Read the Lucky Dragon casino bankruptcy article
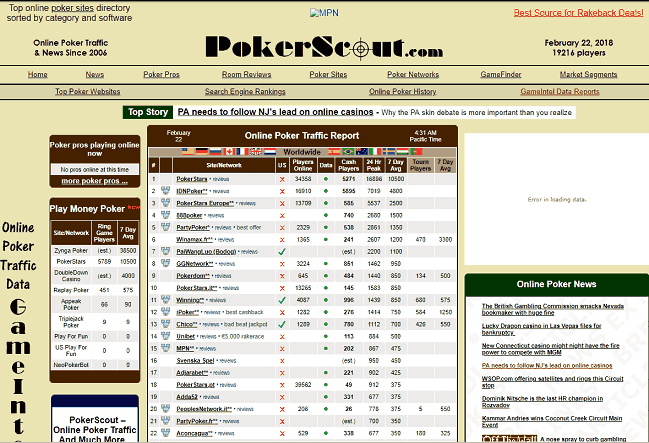The image size is (649, 443). (541, 329)
